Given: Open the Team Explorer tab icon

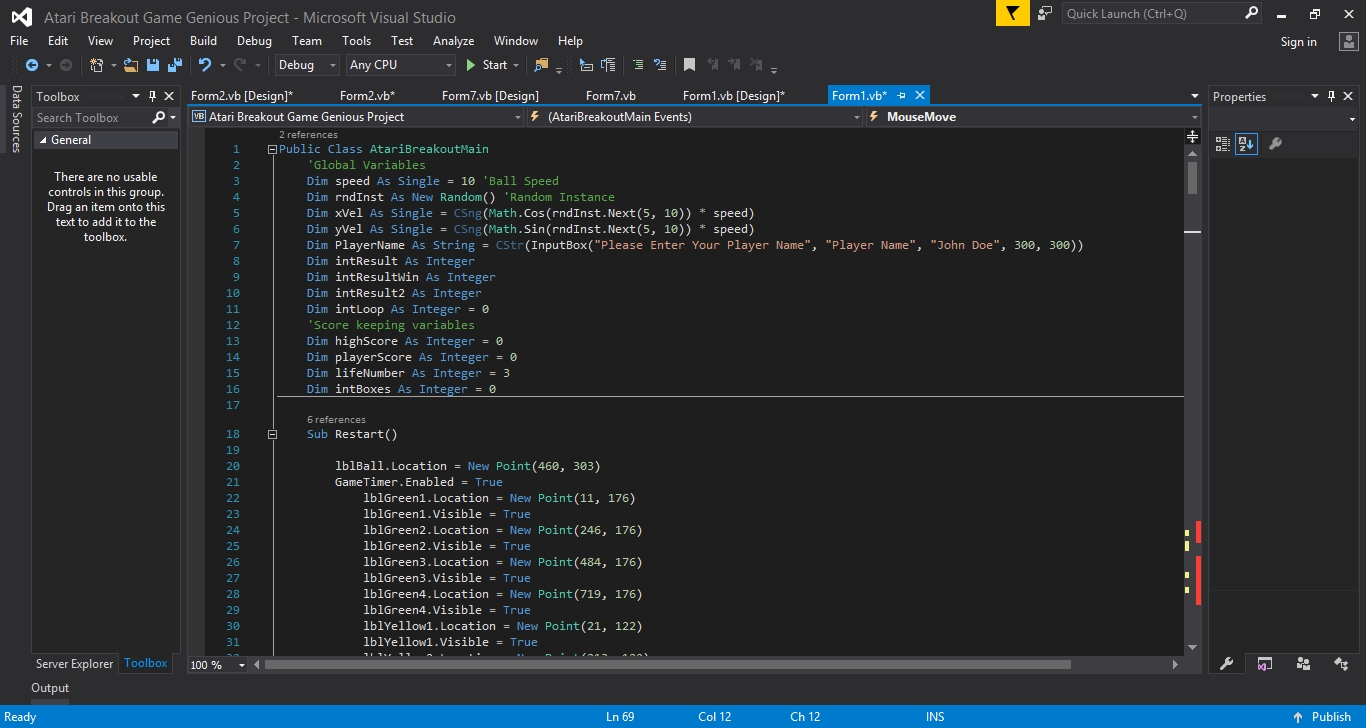Looking at the screenshot, I should [1303, 664].
